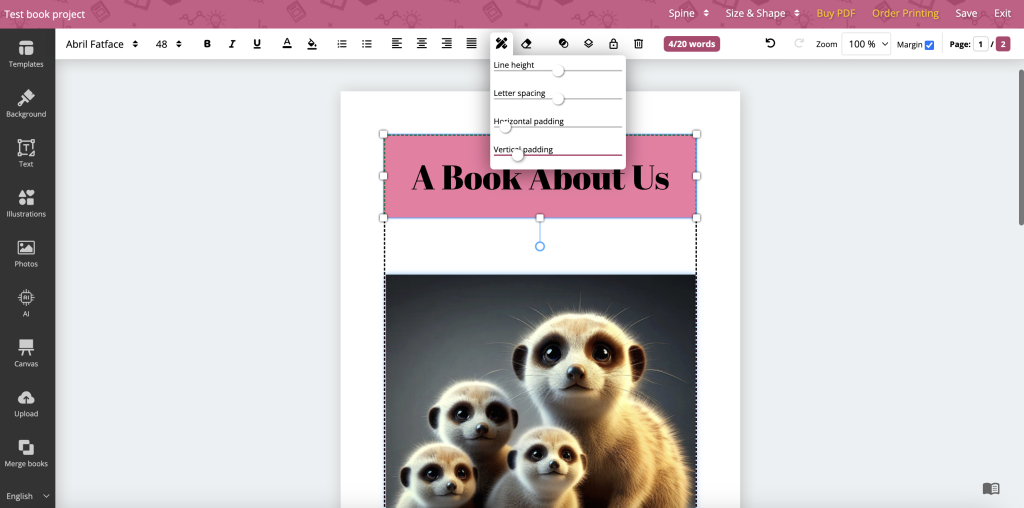
Task: Open the Upload panel
Action: tap(26, 404)
